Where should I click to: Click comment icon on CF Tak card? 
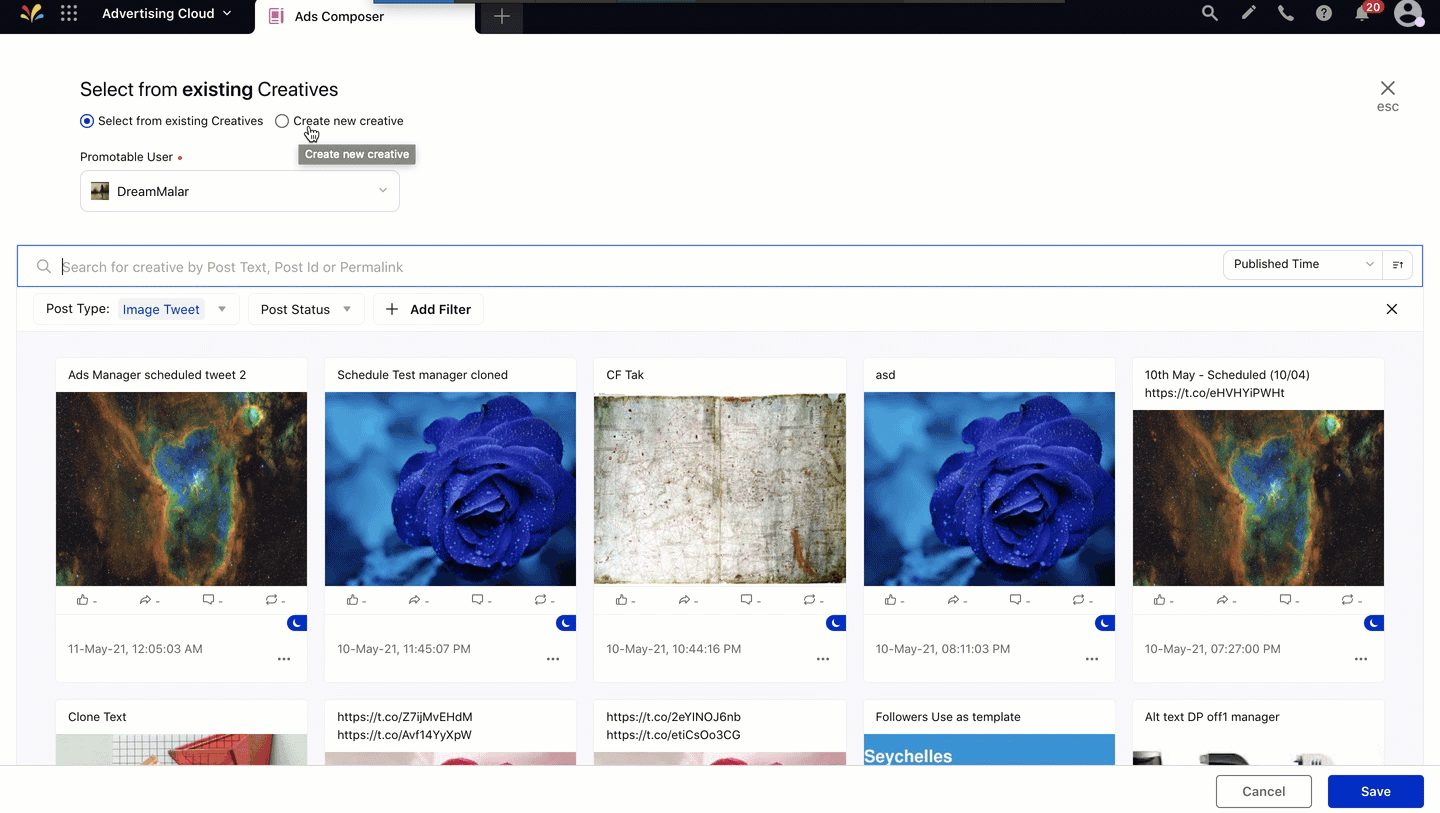[747, 600]
